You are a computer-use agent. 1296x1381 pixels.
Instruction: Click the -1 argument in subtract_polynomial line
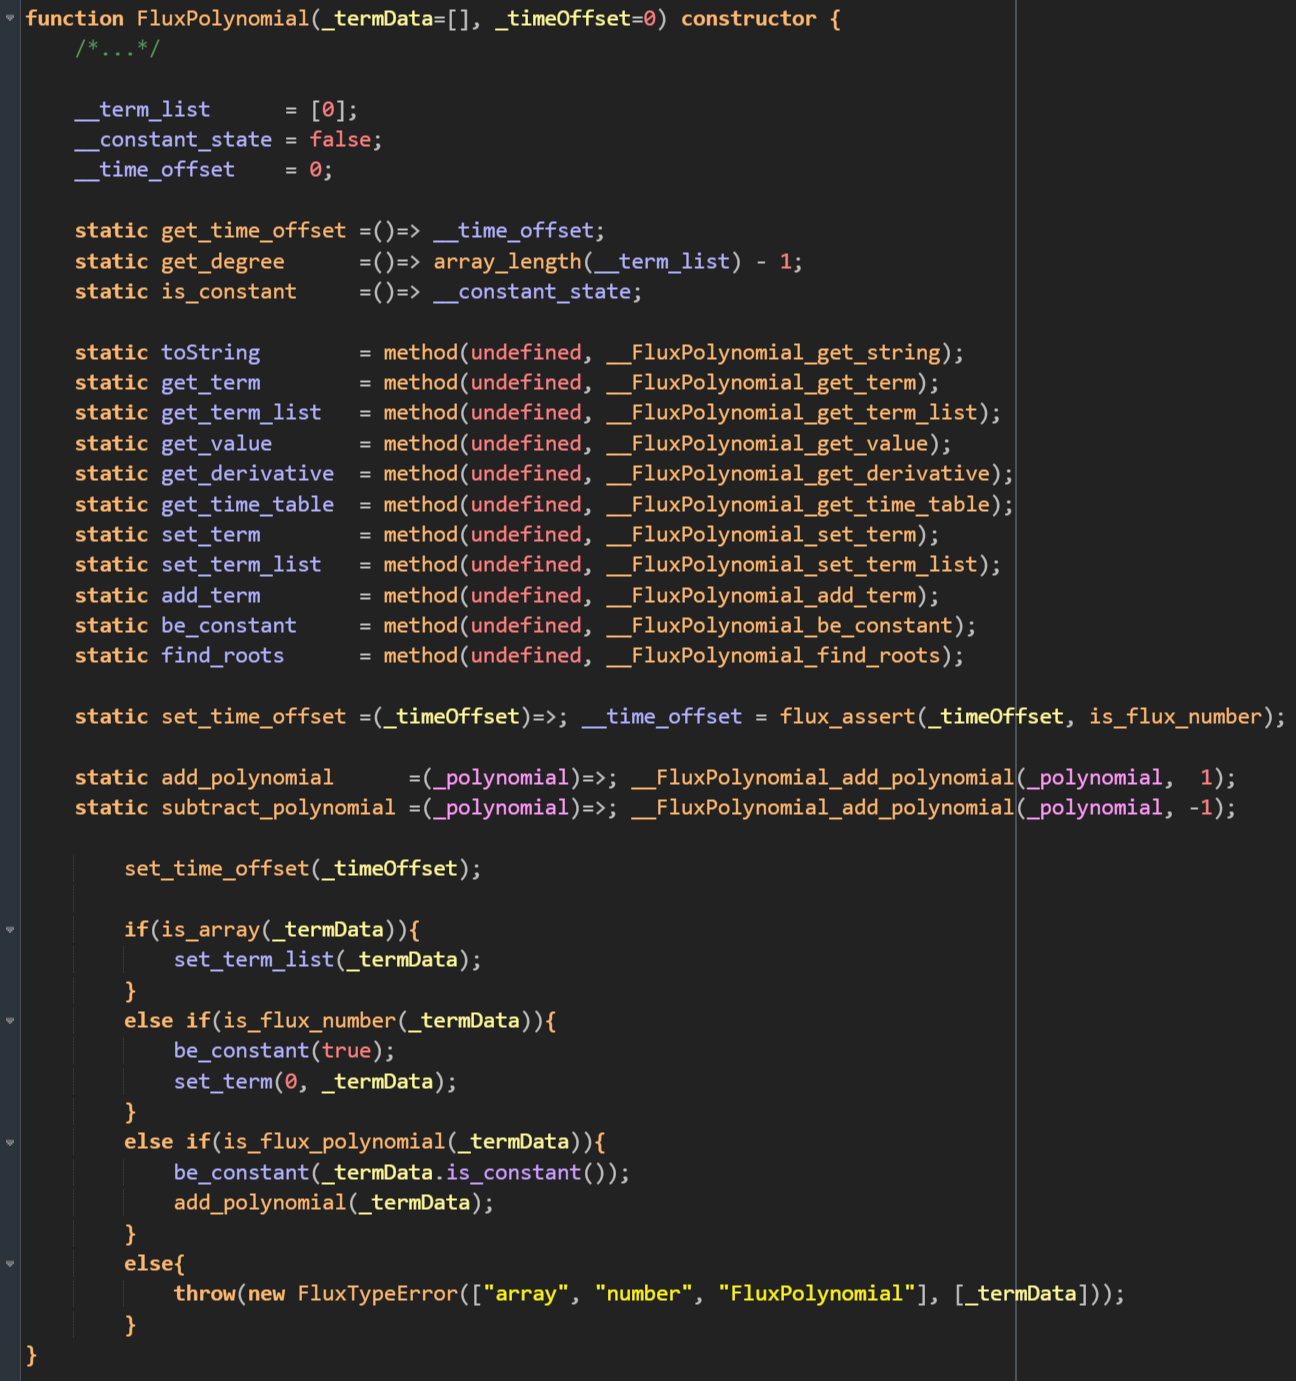coord(1200,807)
